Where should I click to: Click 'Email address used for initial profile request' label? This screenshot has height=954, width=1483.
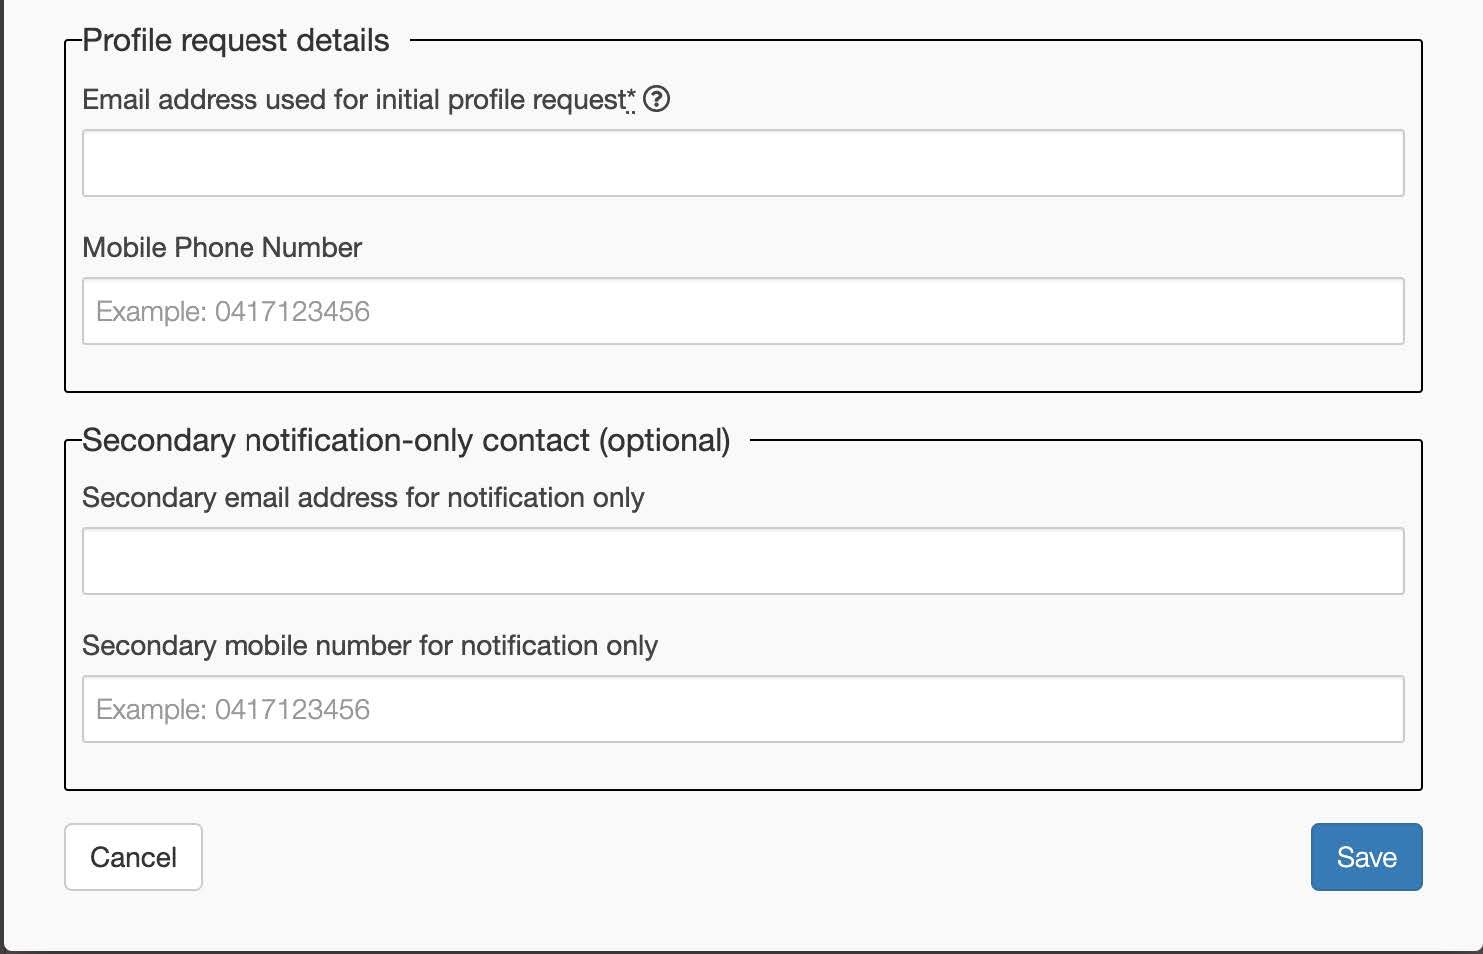pos(354,100)
